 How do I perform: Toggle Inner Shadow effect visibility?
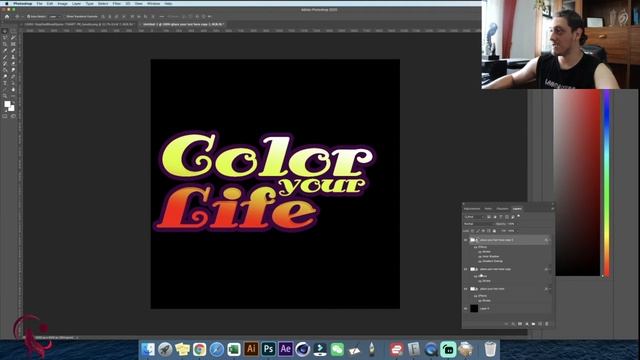[x=480, y=256]
